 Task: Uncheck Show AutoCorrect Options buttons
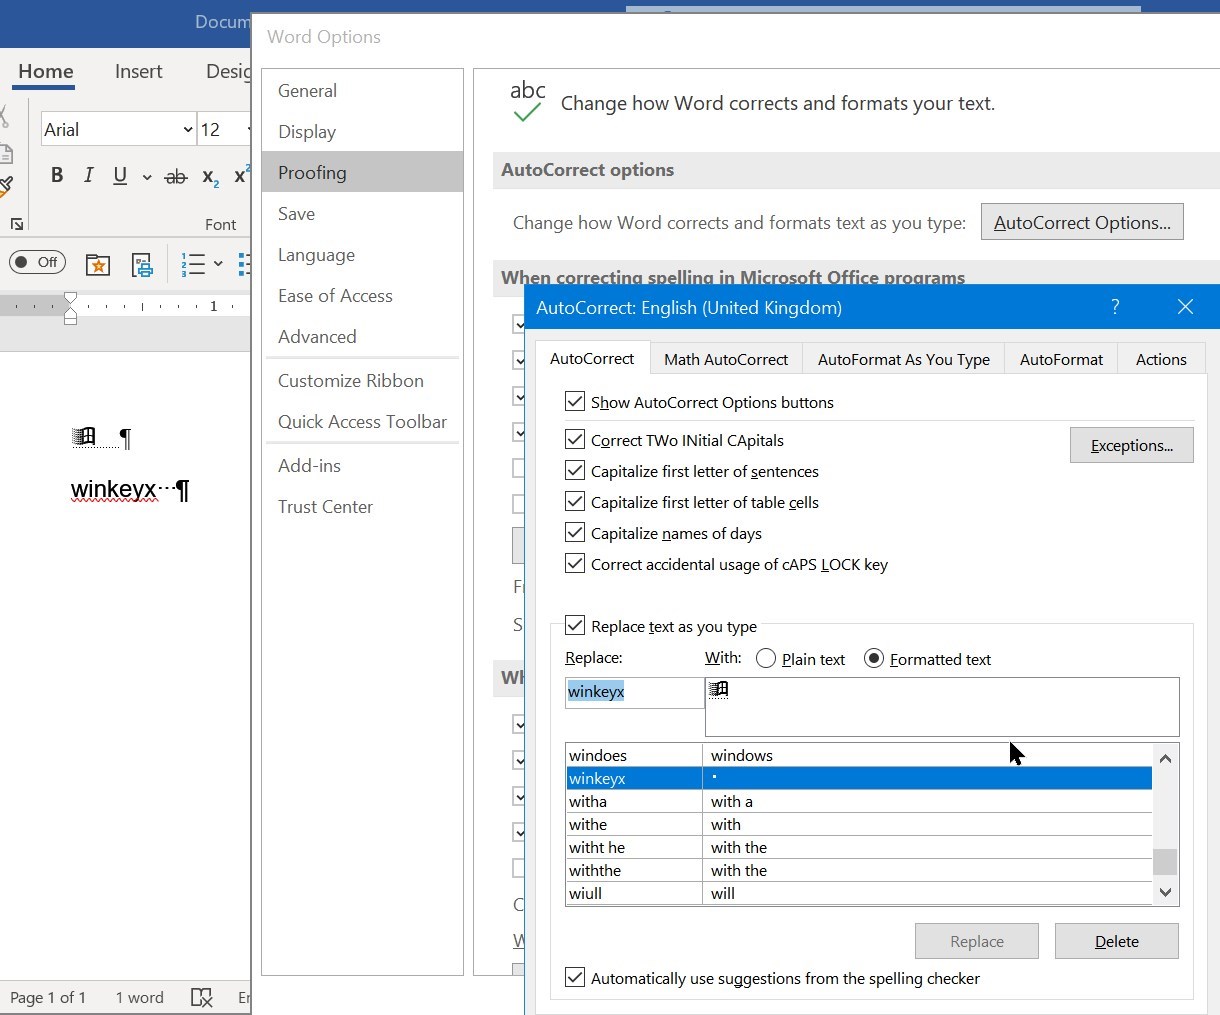click(575, 402)
